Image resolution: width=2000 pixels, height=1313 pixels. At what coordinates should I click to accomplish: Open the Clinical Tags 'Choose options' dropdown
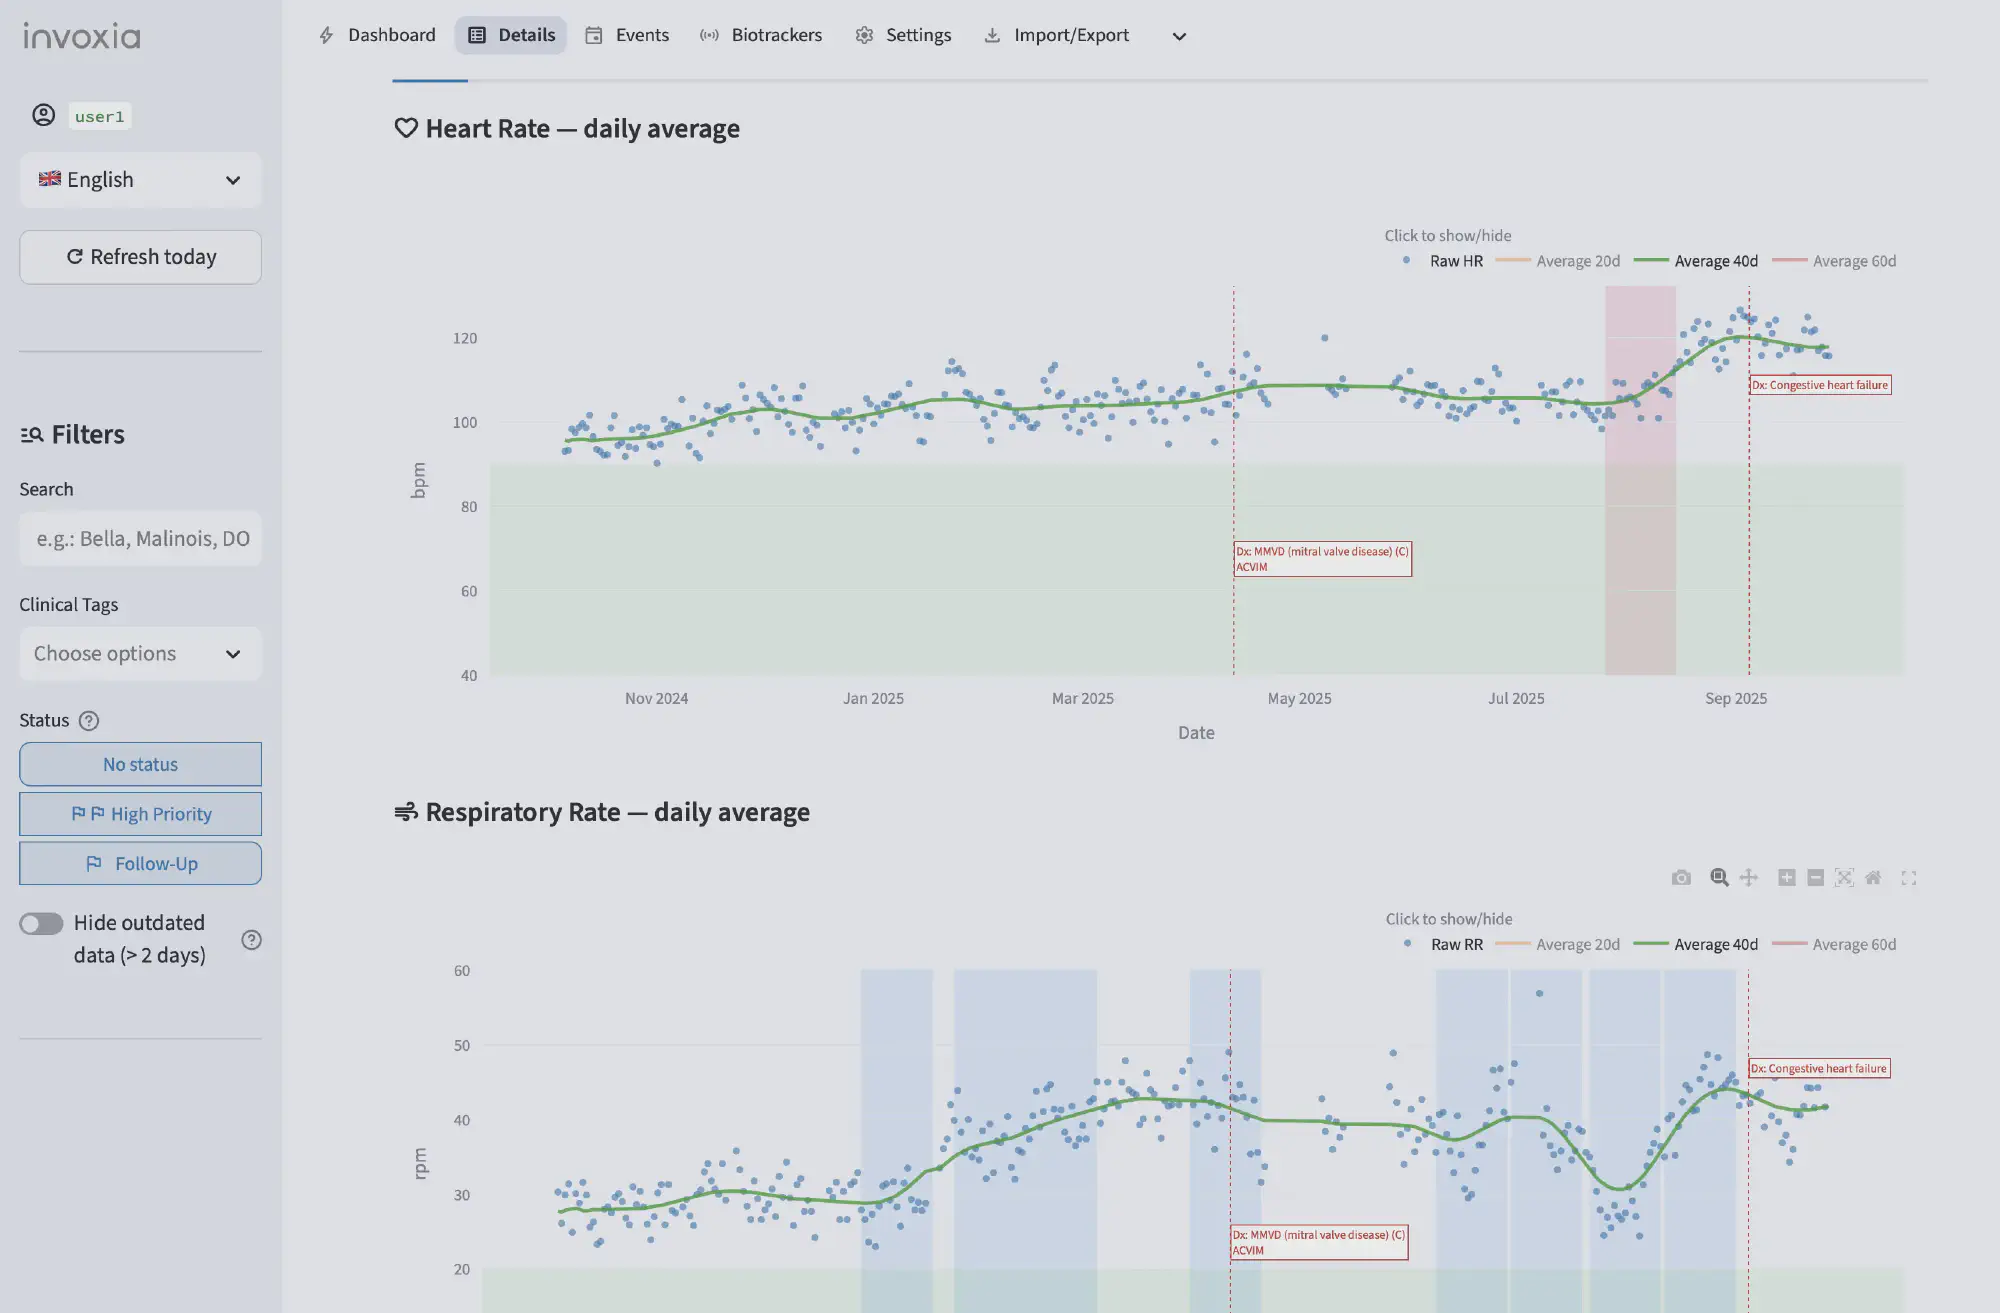pos(140,653)
